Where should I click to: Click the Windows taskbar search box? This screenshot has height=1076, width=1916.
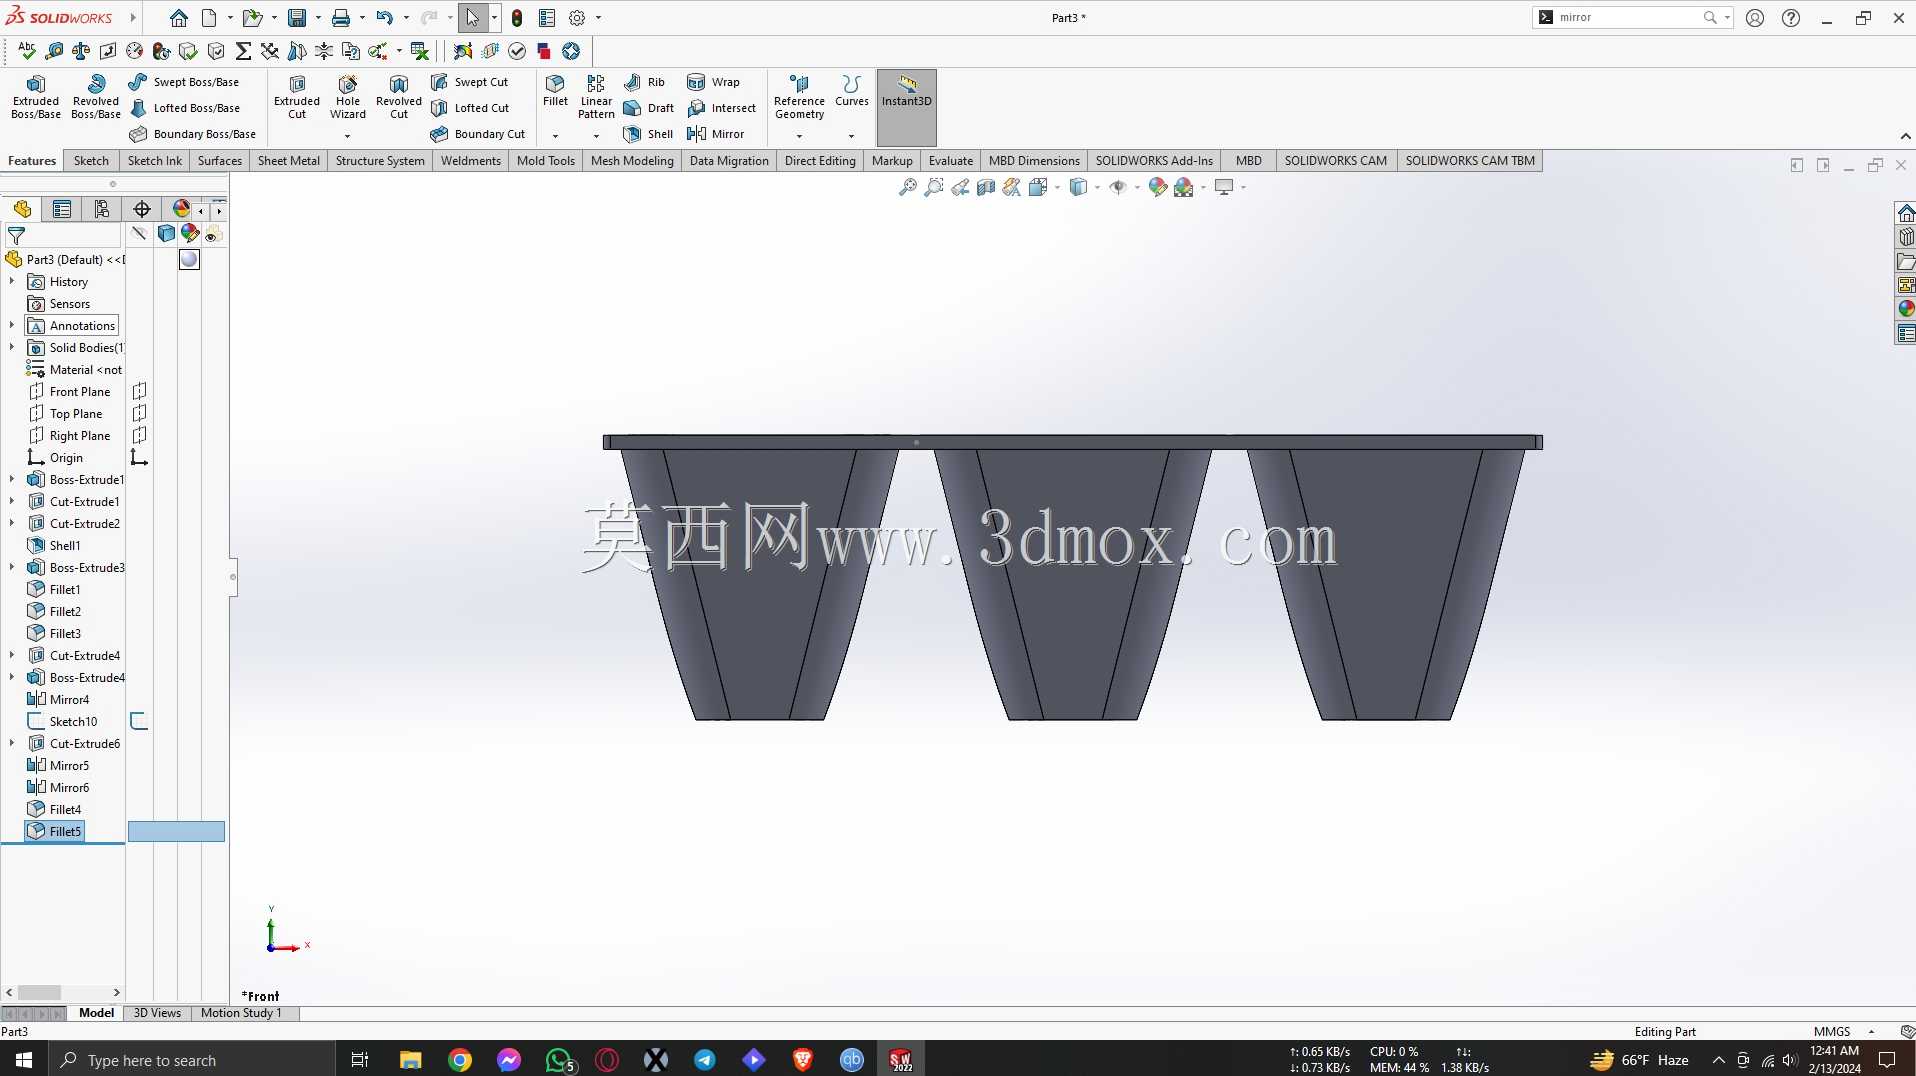[192, 1060]
